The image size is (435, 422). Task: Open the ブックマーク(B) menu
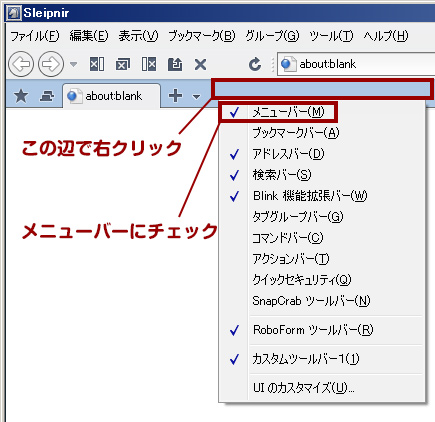[202, 36]
